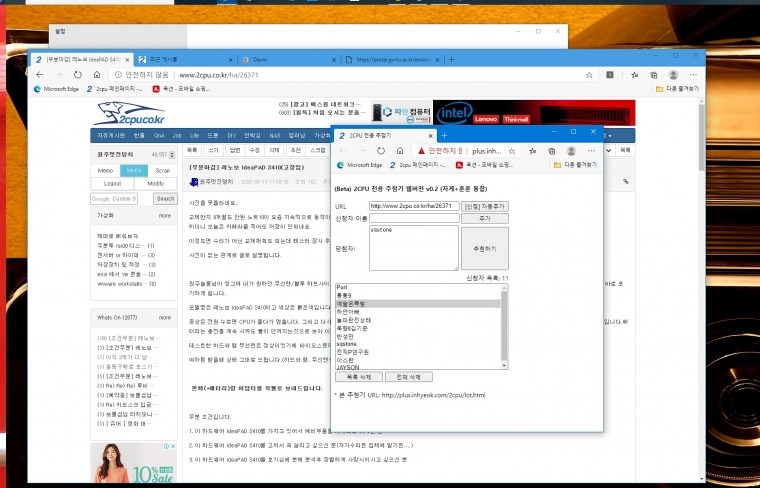
Task: Open QnA in the blue nav bar
Action: [x=159, y=136]
